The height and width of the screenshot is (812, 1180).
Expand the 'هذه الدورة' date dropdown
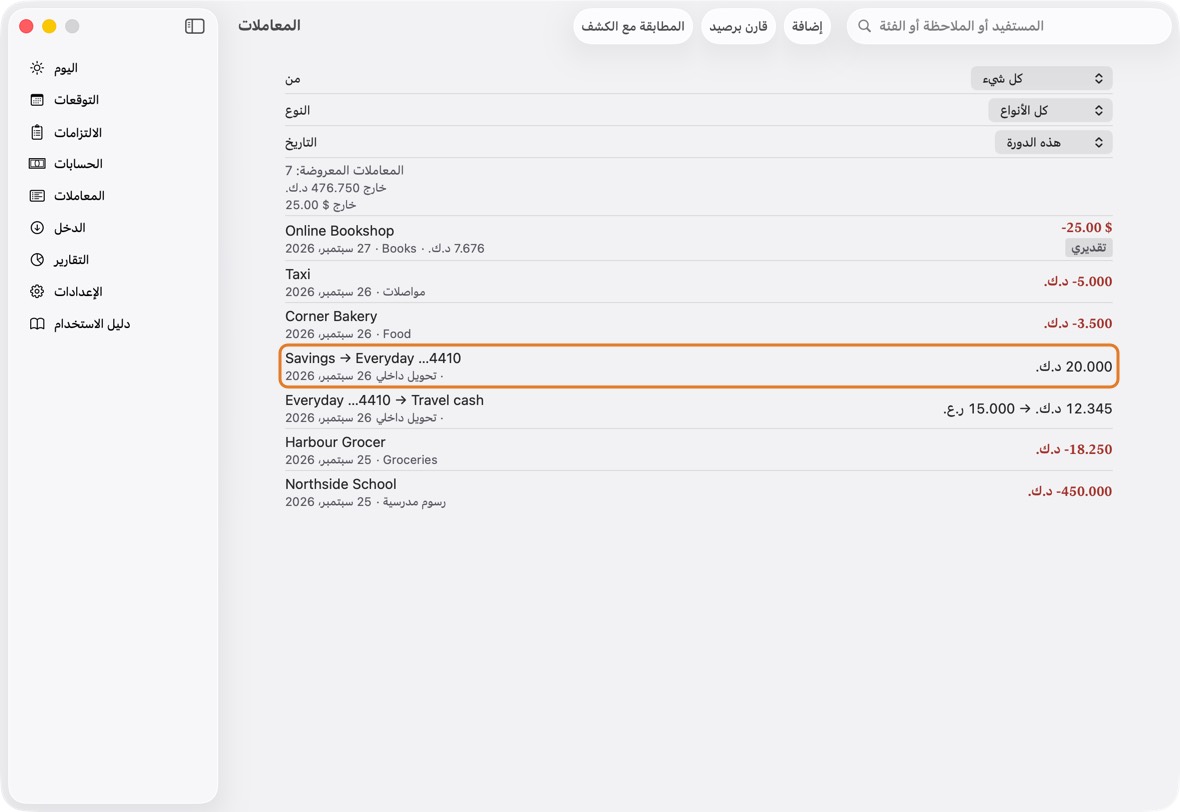1053,142
